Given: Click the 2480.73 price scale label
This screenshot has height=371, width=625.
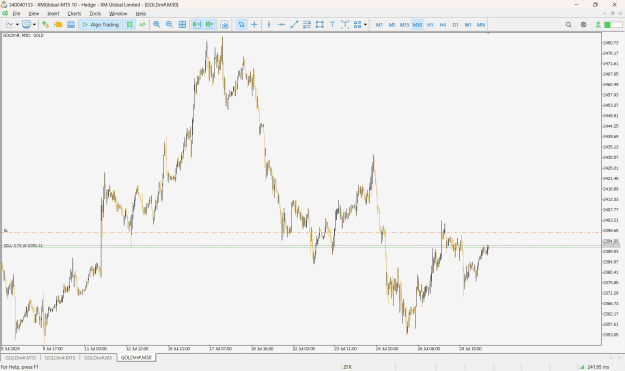Looking at the screenshot, I should [611, 43].
